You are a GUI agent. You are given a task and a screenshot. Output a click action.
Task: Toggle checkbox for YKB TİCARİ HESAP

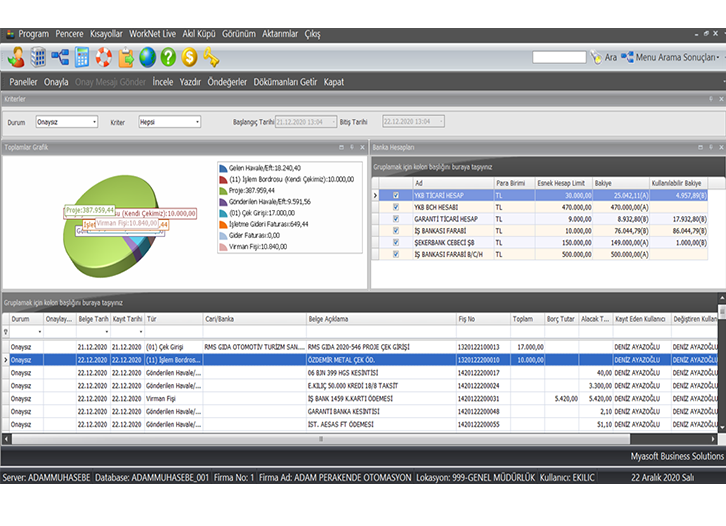click(x=396, y=195)
